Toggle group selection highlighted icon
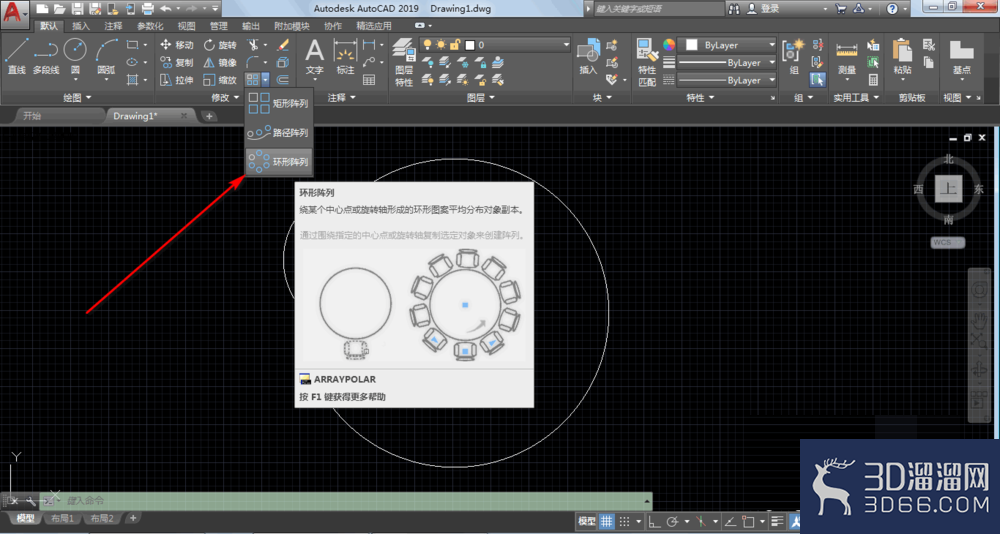 817,80
